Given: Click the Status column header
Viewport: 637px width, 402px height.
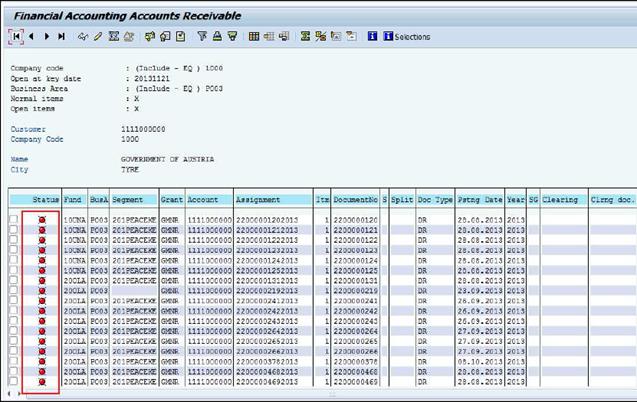Looking at the screenshot, I should pyautogui.click(x=43, y=200).
